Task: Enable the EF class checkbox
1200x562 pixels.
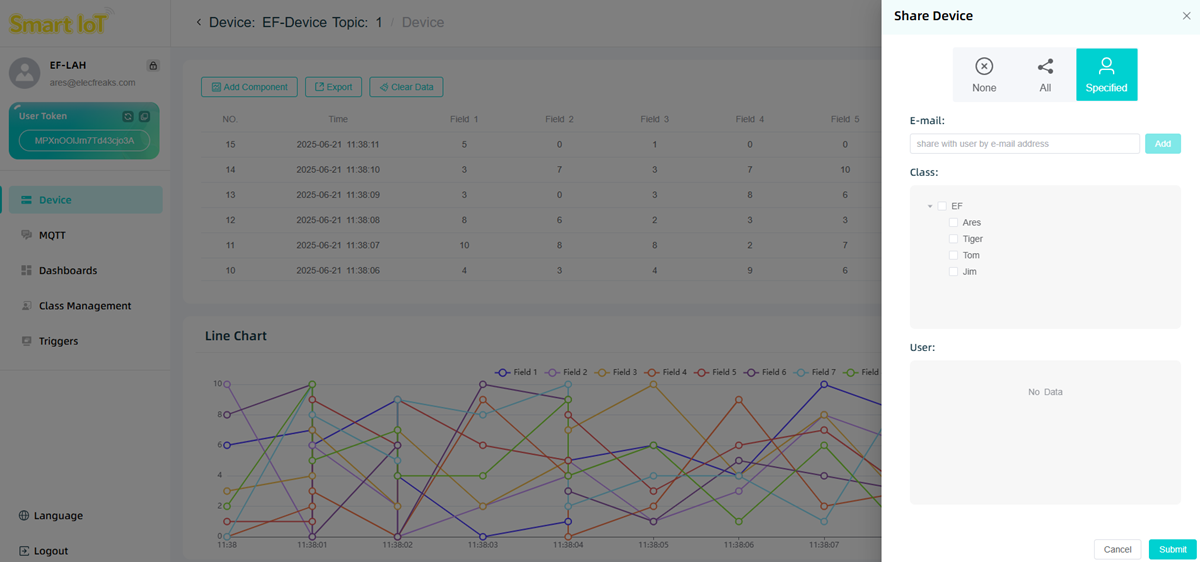Action: 942,206
